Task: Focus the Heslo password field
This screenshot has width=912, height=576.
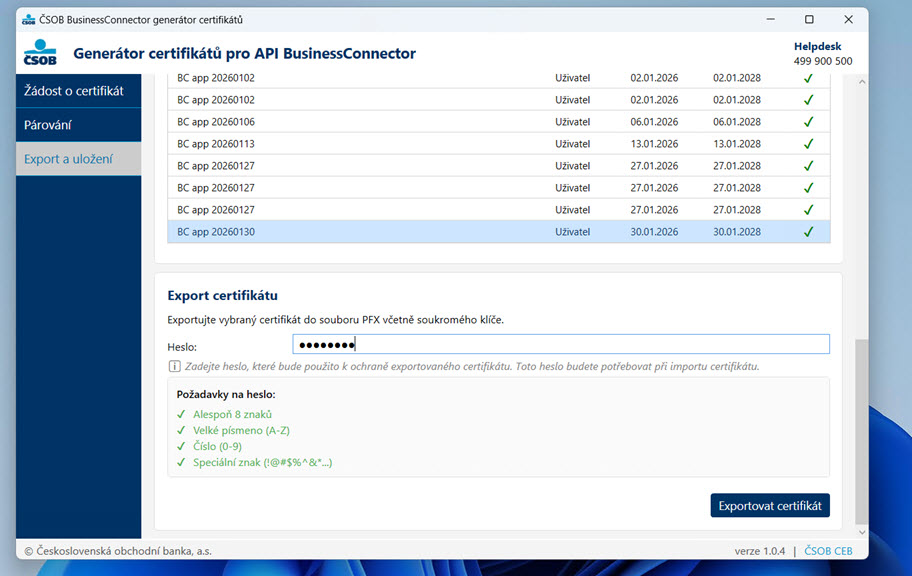Action: click(561, 344)
